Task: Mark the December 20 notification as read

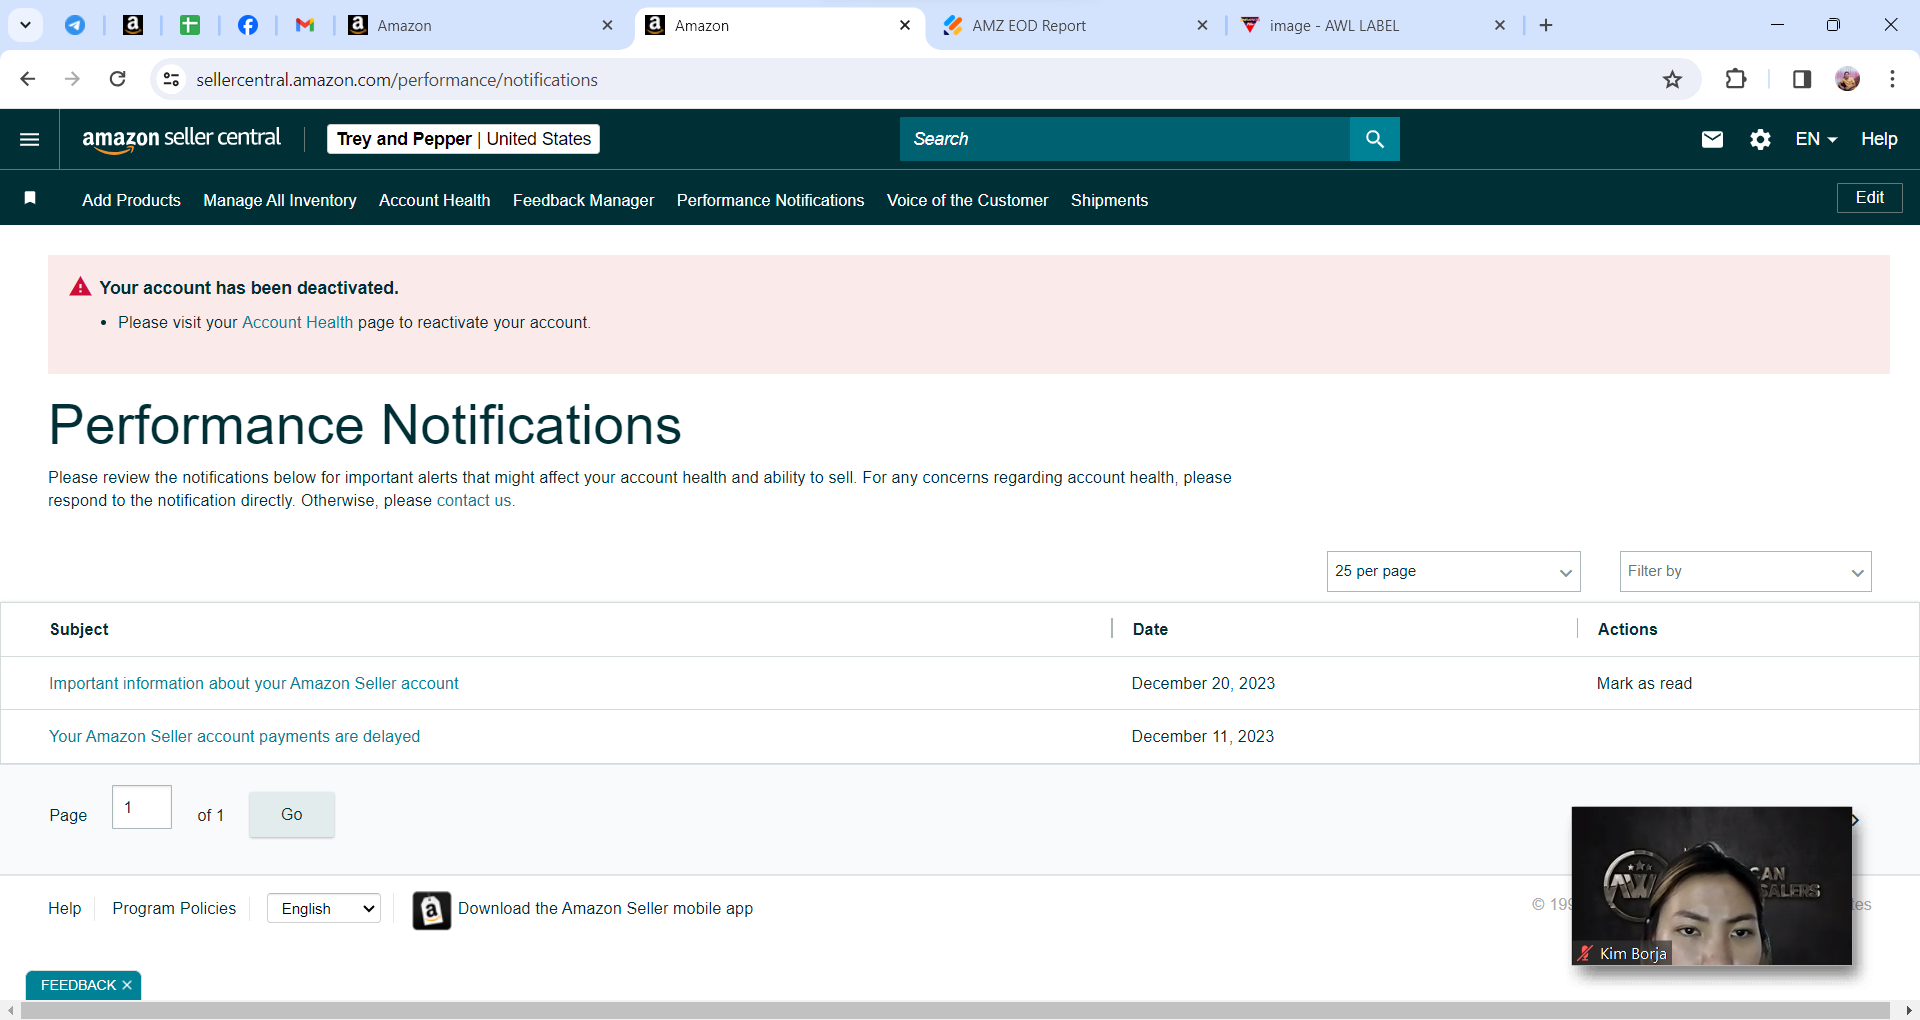Action: coord(1644,683)
